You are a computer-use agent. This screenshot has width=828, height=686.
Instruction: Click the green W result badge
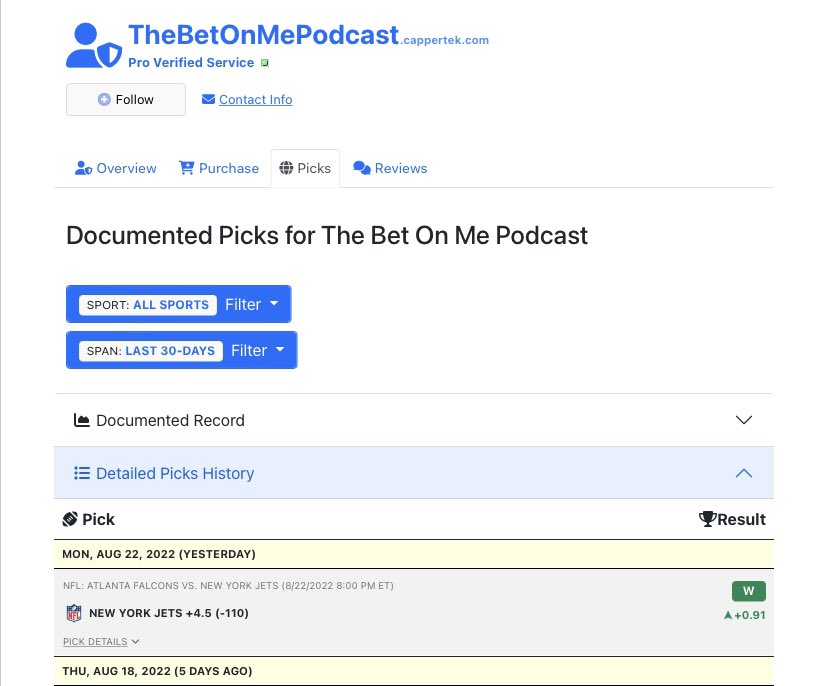tap(748, 591)
